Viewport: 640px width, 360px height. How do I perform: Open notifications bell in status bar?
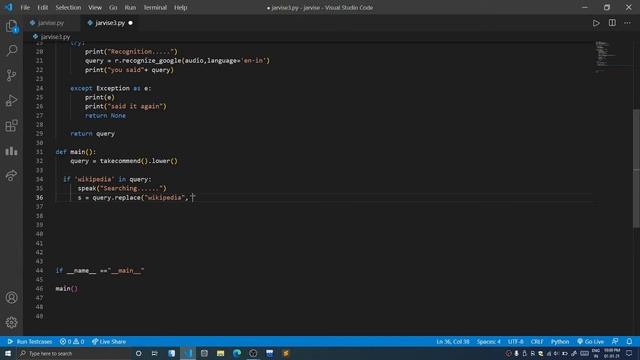click(629, 342)
